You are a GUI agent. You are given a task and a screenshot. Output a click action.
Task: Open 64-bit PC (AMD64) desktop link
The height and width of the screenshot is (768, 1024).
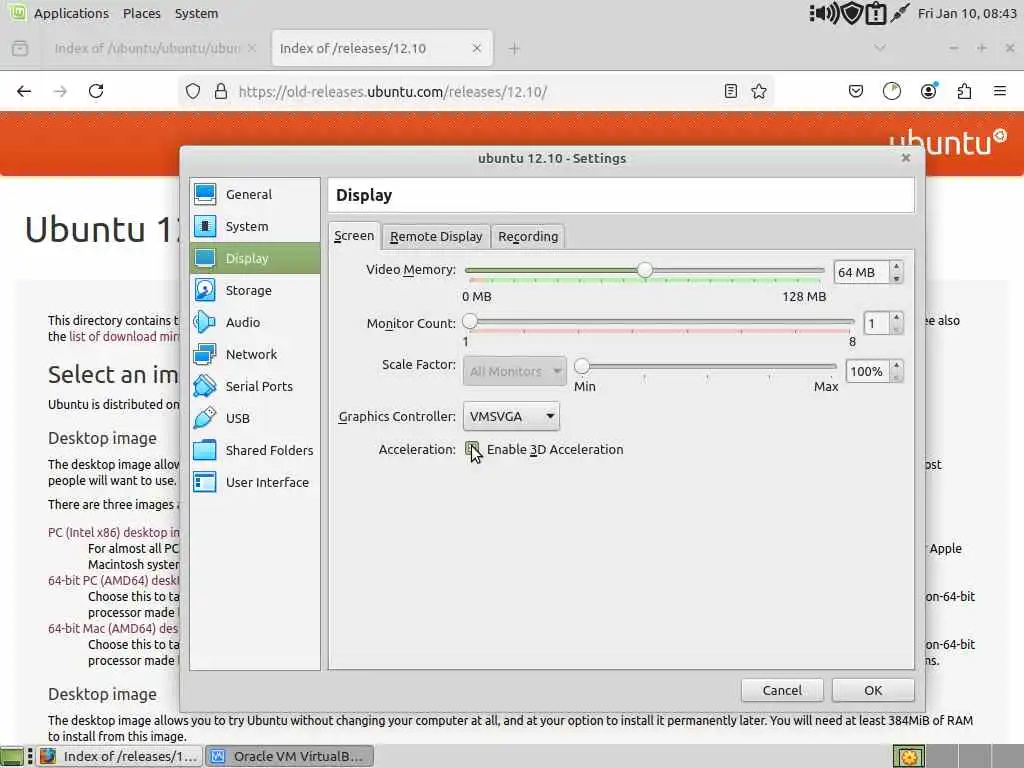click(x=114, y=581)
